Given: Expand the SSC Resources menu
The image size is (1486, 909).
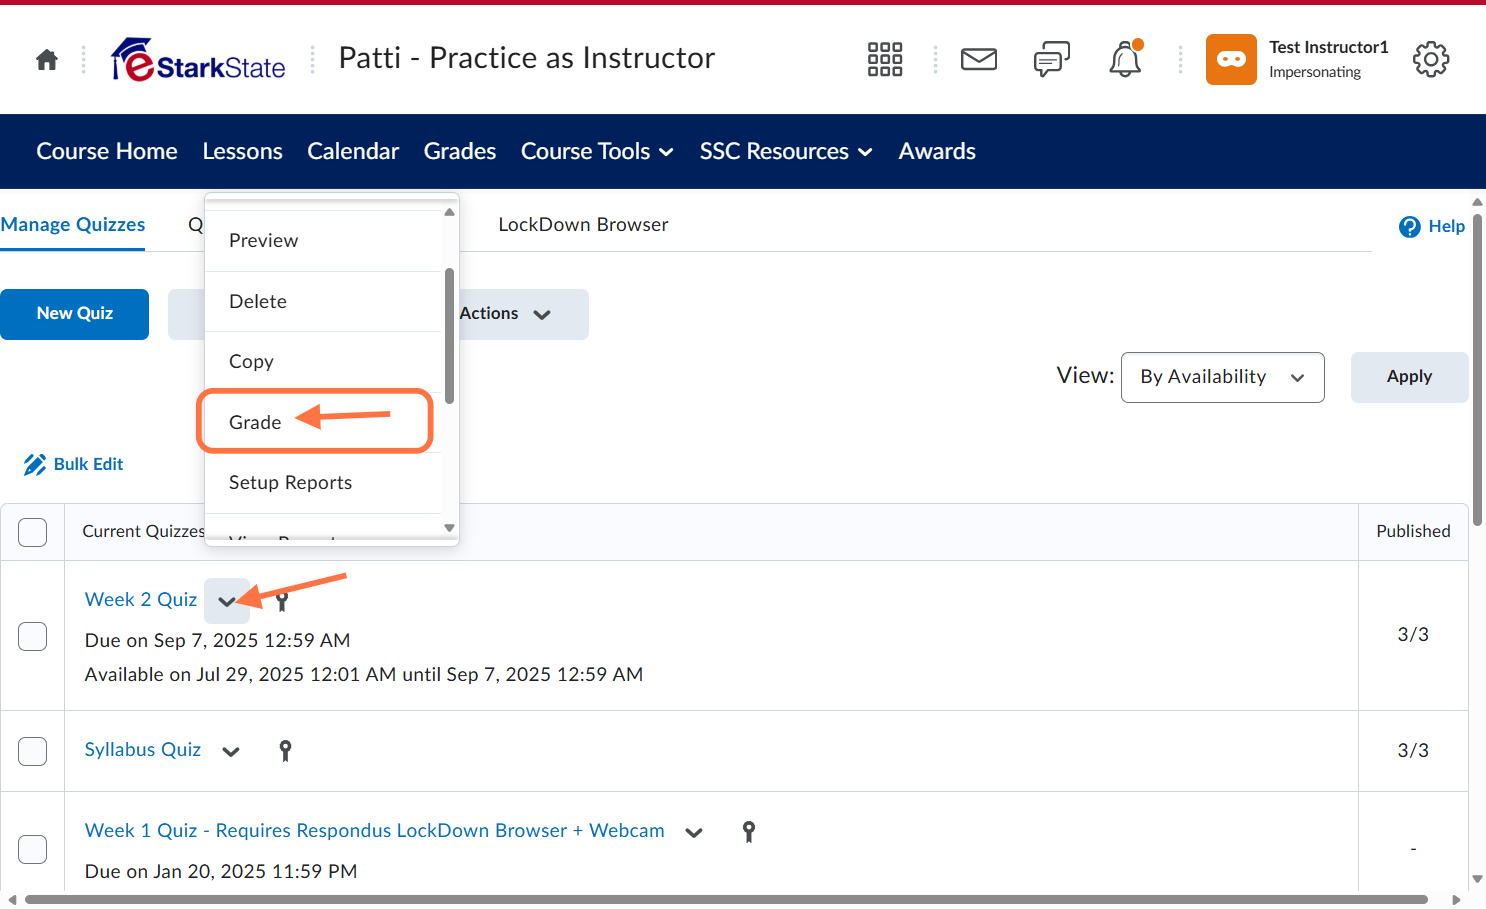Looking at the screenshot, I should click(x=786, y=151).
